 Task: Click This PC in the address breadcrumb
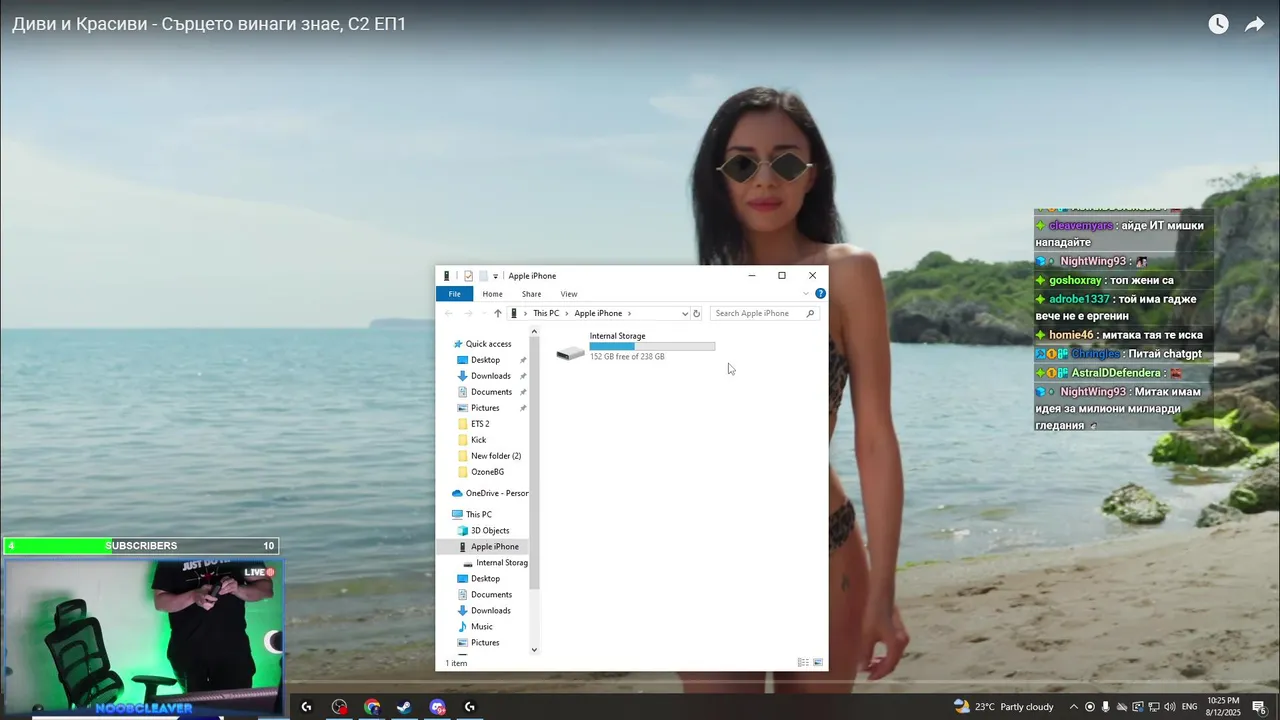546,313
